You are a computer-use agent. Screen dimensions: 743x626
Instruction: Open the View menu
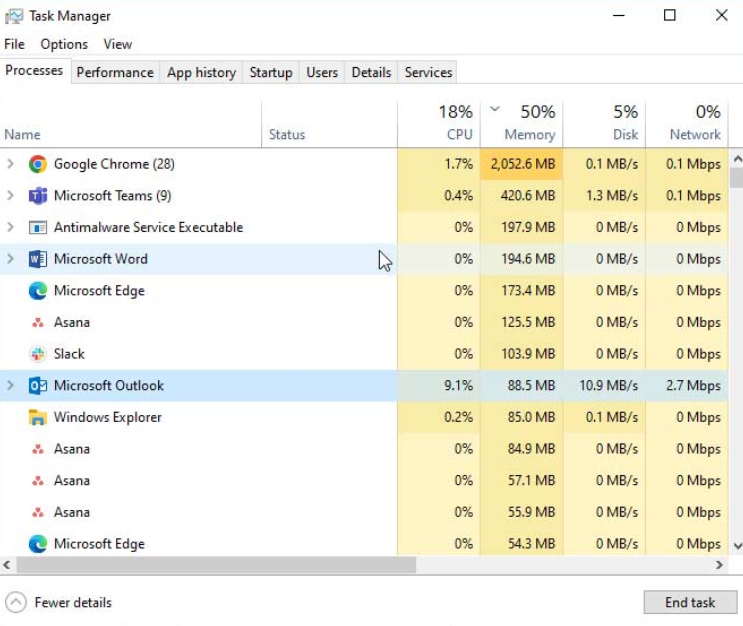(x=118, y=45)
